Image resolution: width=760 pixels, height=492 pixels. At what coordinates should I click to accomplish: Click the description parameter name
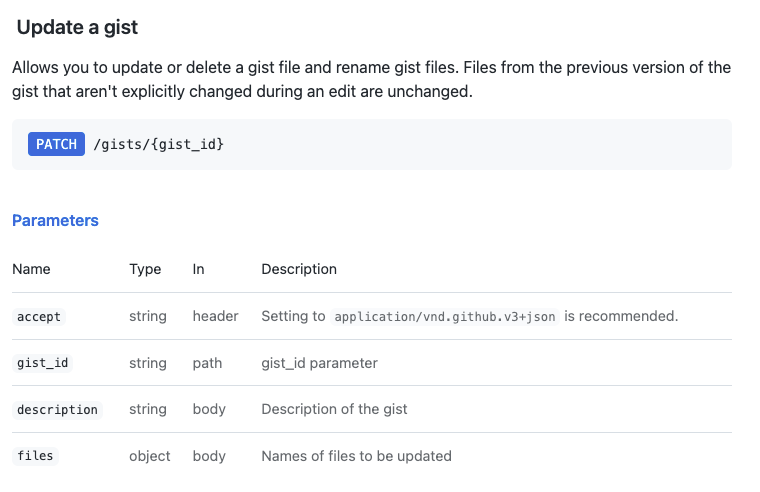point(58,409)
